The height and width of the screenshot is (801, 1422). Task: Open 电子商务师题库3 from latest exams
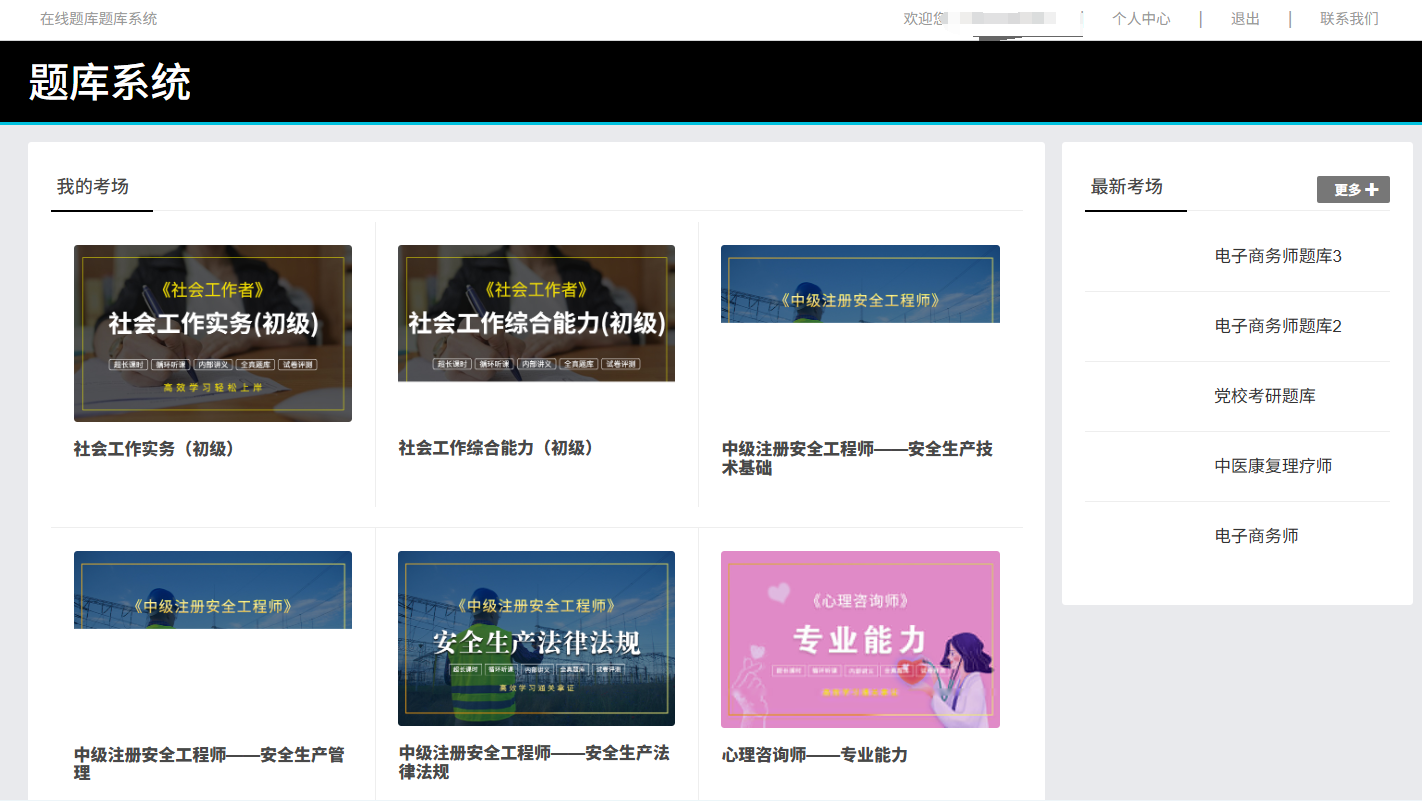click(1278, 257)
